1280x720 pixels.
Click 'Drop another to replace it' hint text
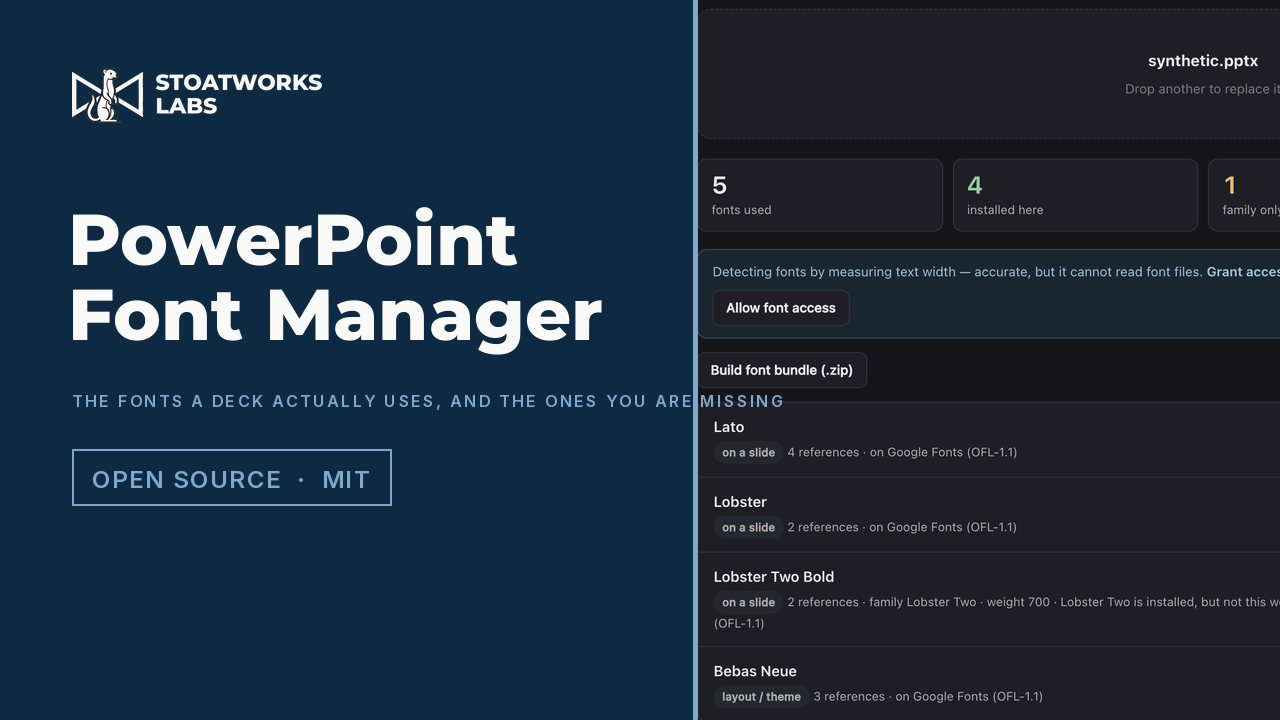1202,89
